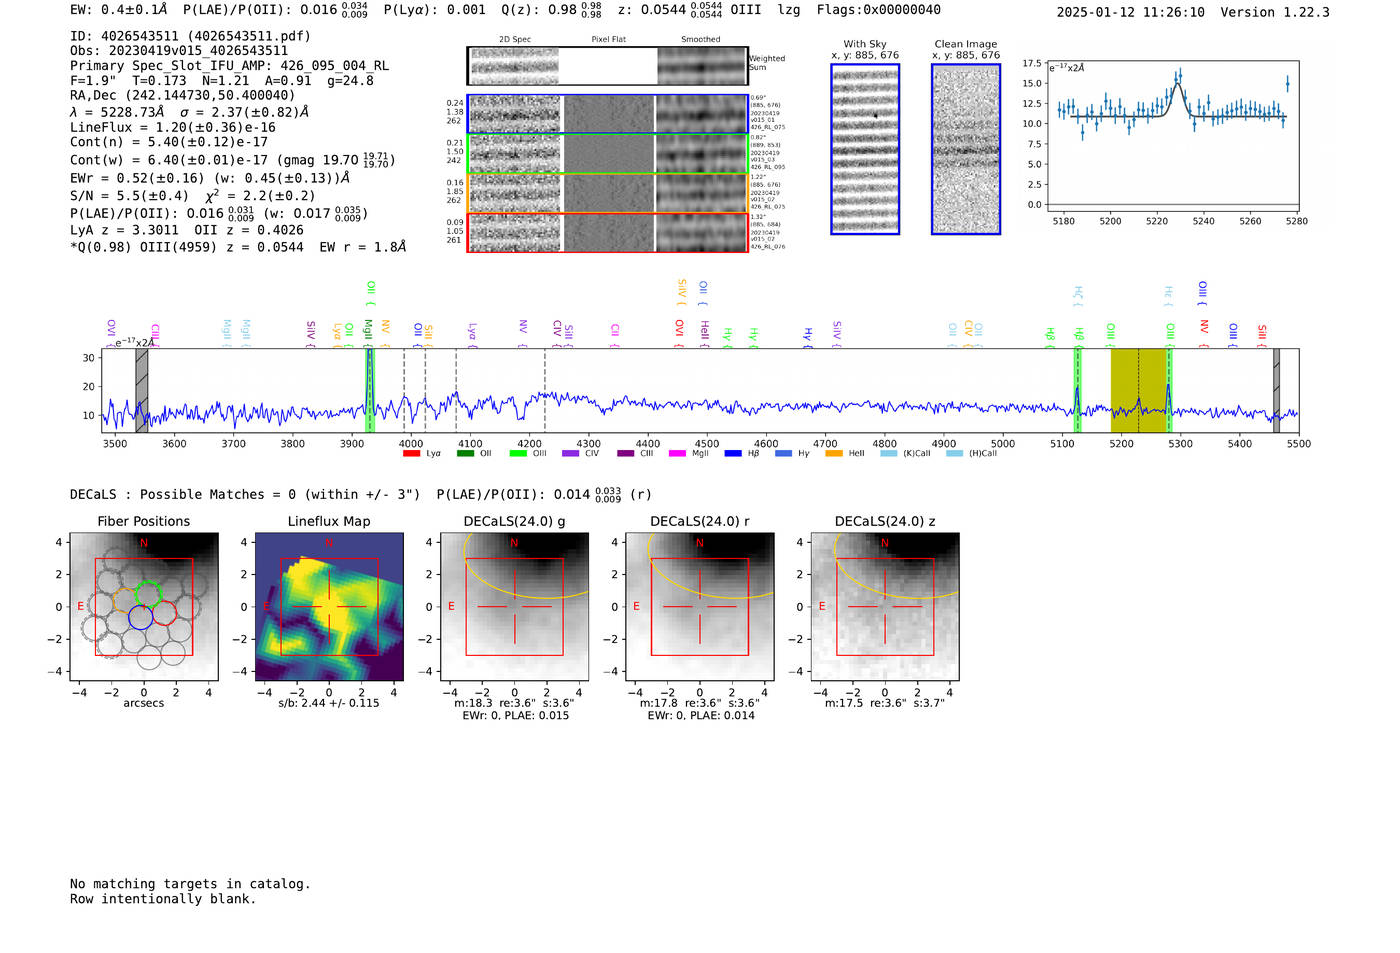Image resolution: width=1400 pixels, height=953 pixels.
Task: Click the gray hatched region near 3550 Å
Action: point(142,390)
